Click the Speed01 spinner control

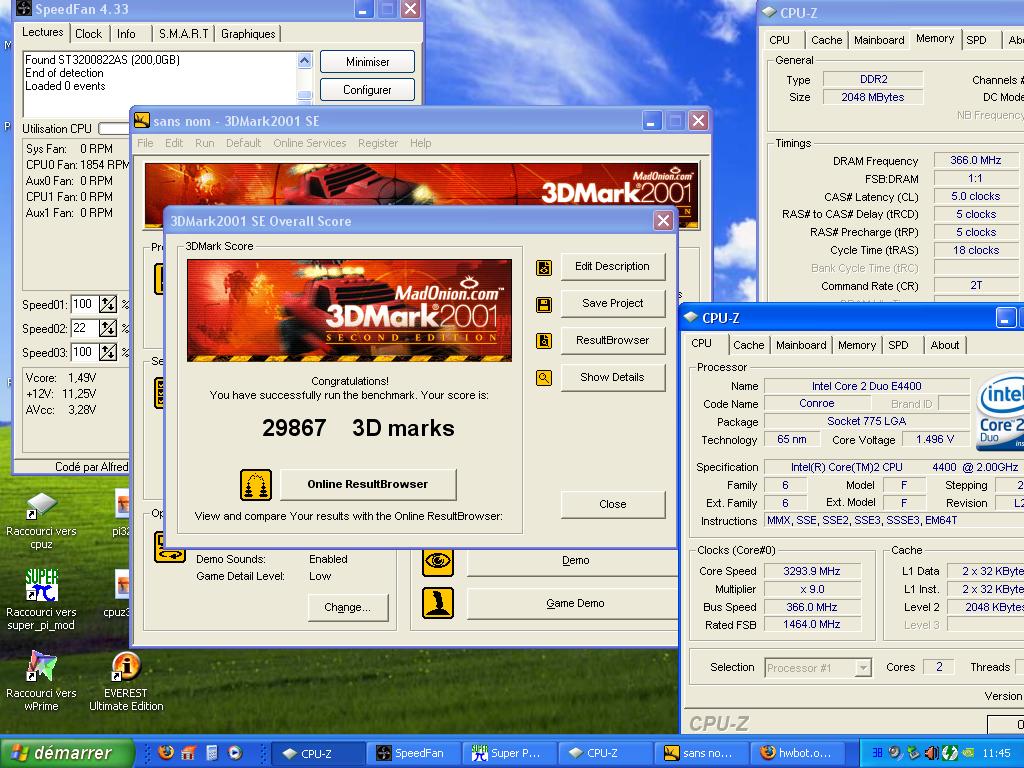click(108, 304)
